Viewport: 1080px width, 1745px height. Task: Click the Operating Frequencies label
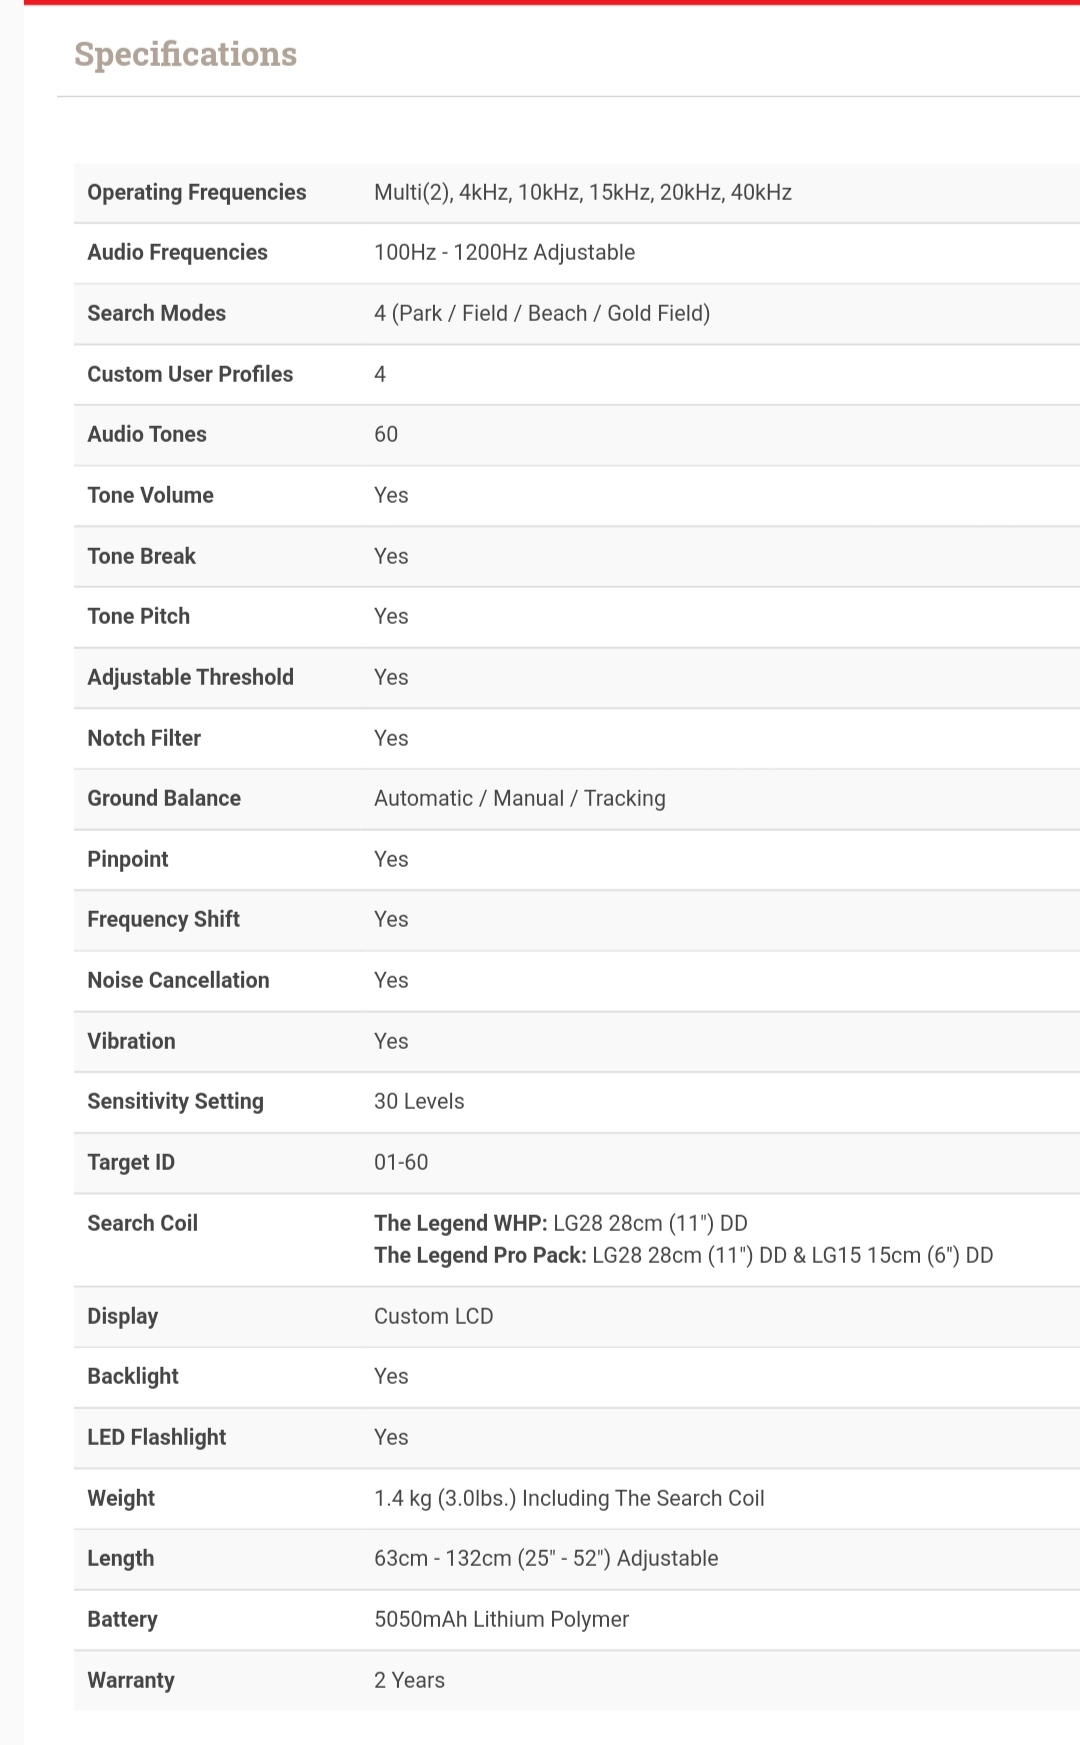click(196, 192)
